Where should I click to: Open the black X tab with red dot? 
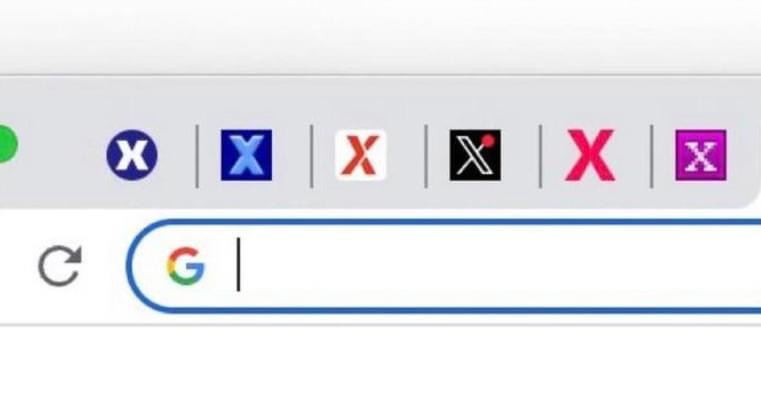pos(475,155)
